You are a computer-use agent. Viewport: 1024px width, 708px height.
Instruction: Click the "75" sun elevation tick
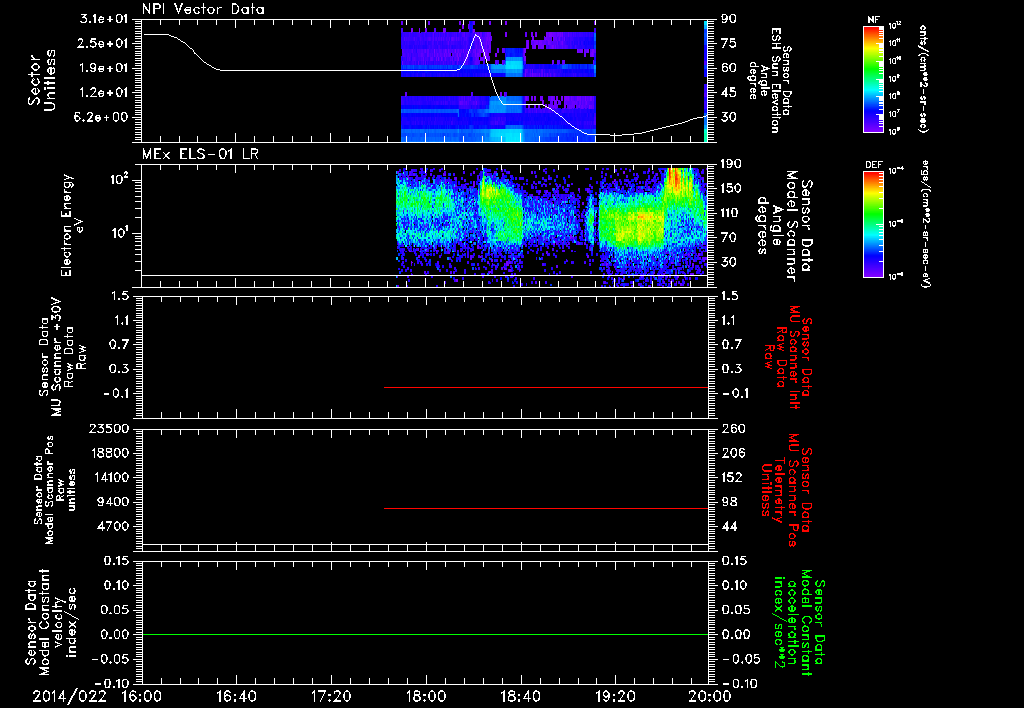(729, 43)
